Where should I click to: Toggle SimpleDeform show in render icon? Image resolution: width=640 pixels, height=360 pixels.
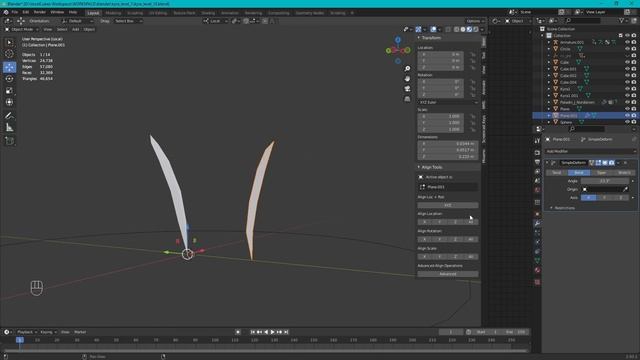point(611,163)
